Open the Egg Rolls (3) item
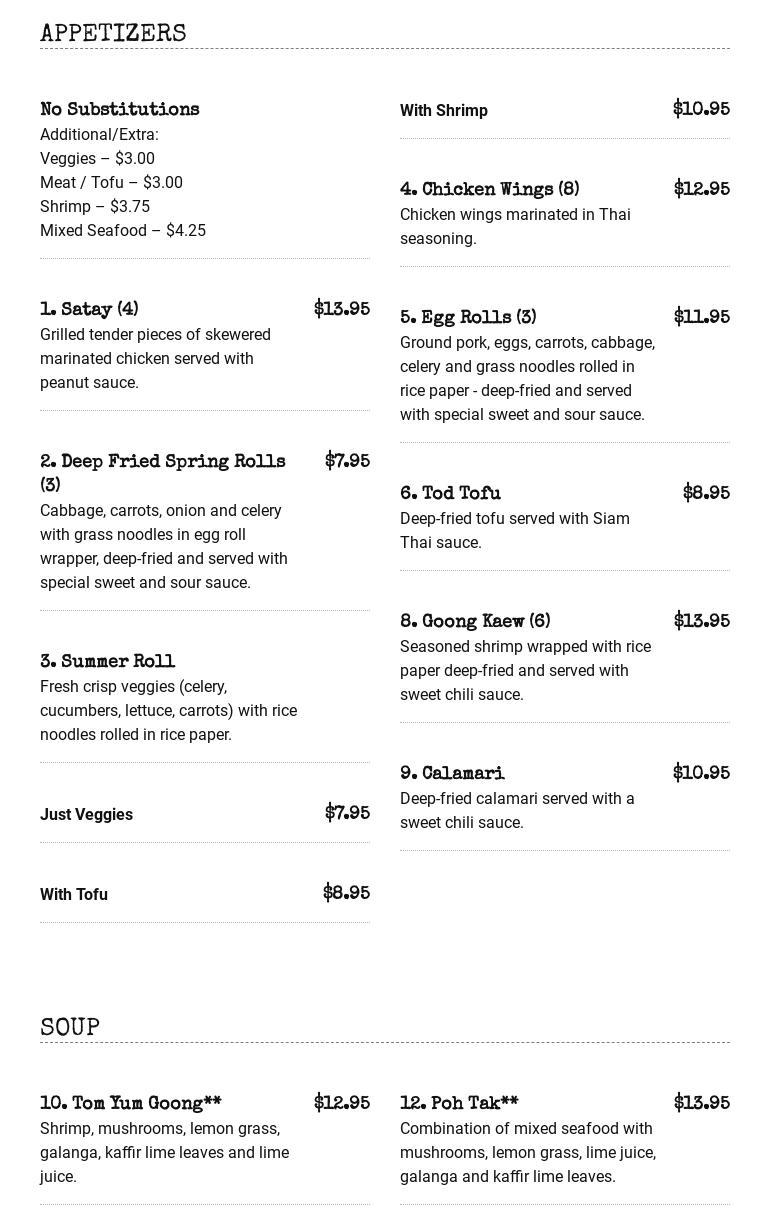This screenshot has width=770, height=1210. point(468,318)
